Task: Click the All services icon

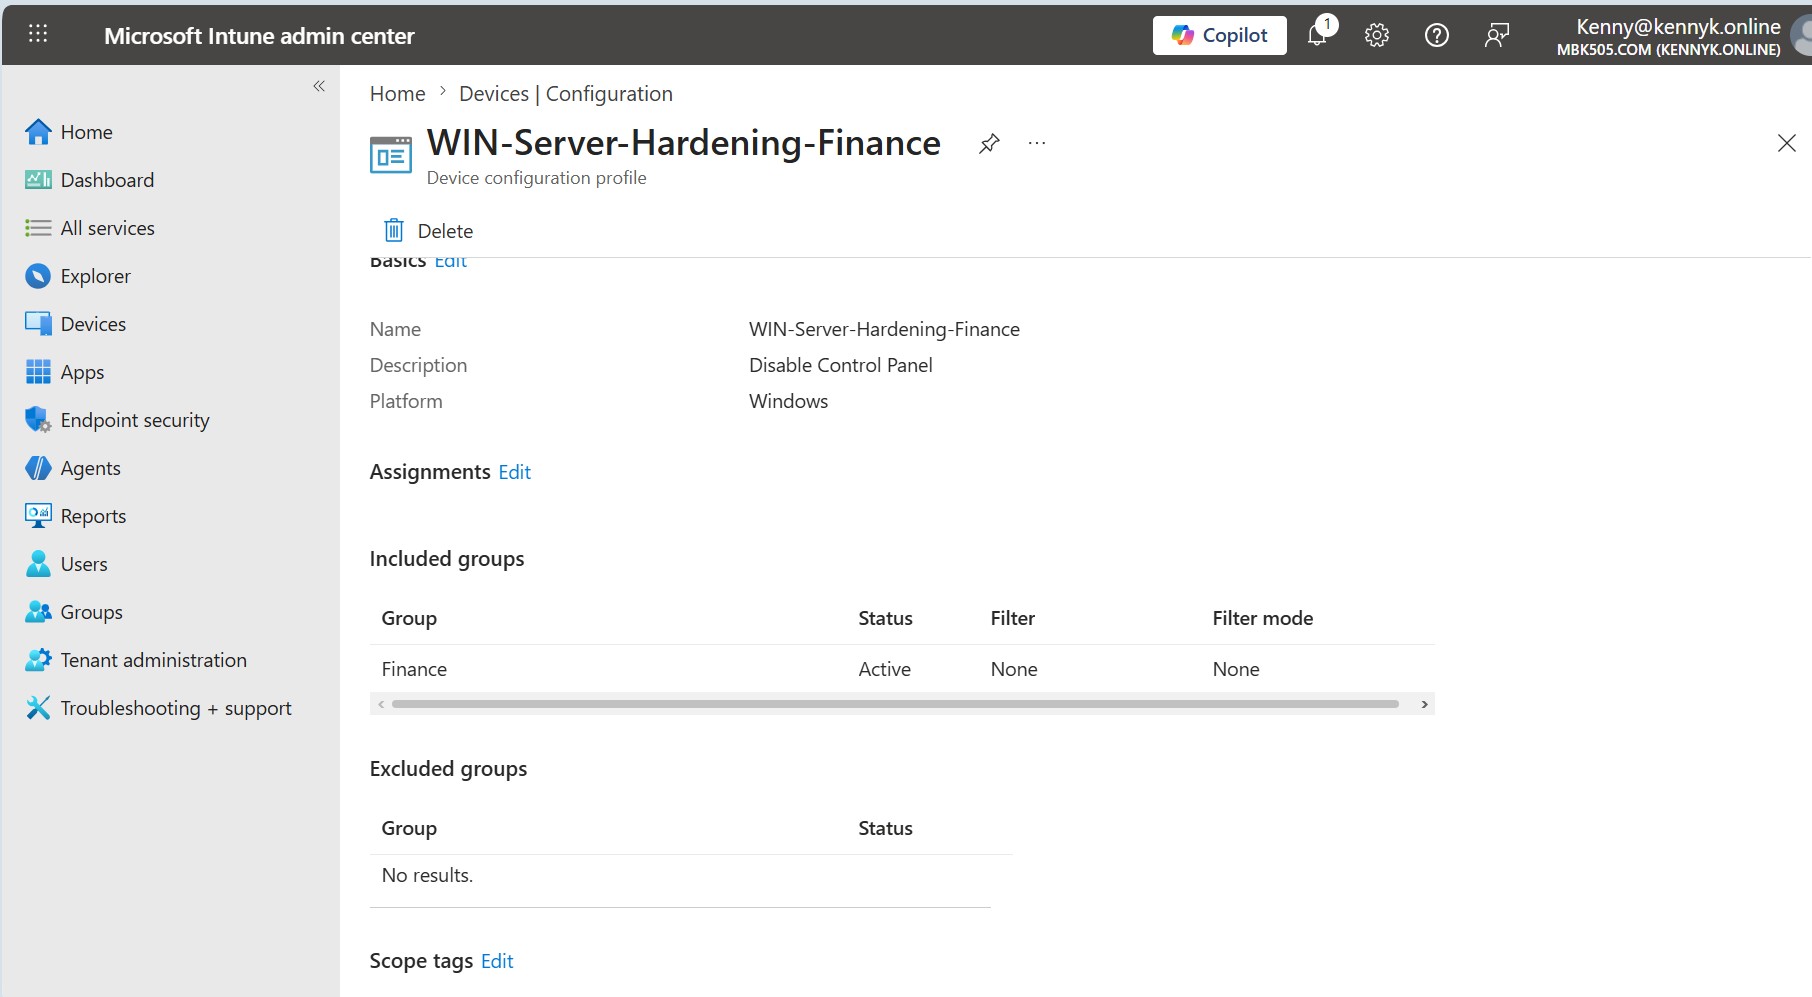Action: tap(38, 228)
